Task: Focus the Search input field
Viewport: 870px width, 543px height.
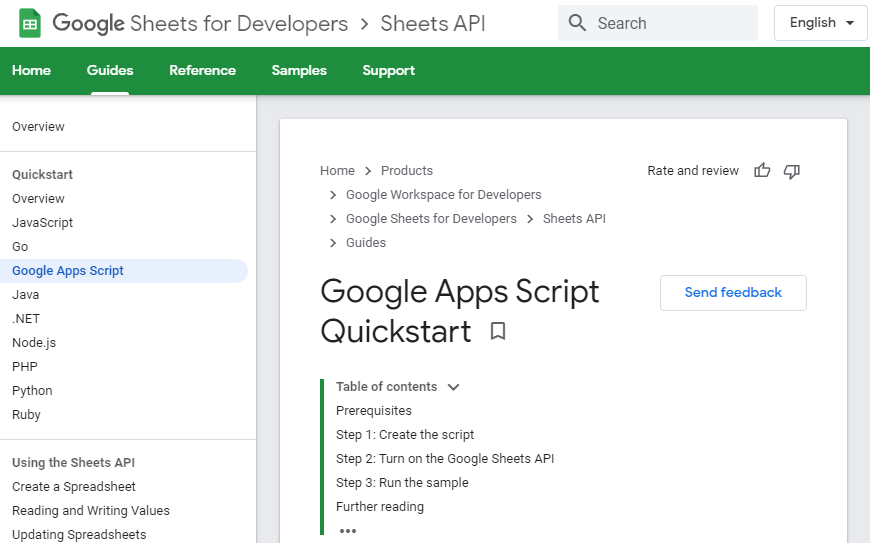Action: pyautogui.click(x=657, y=23)
